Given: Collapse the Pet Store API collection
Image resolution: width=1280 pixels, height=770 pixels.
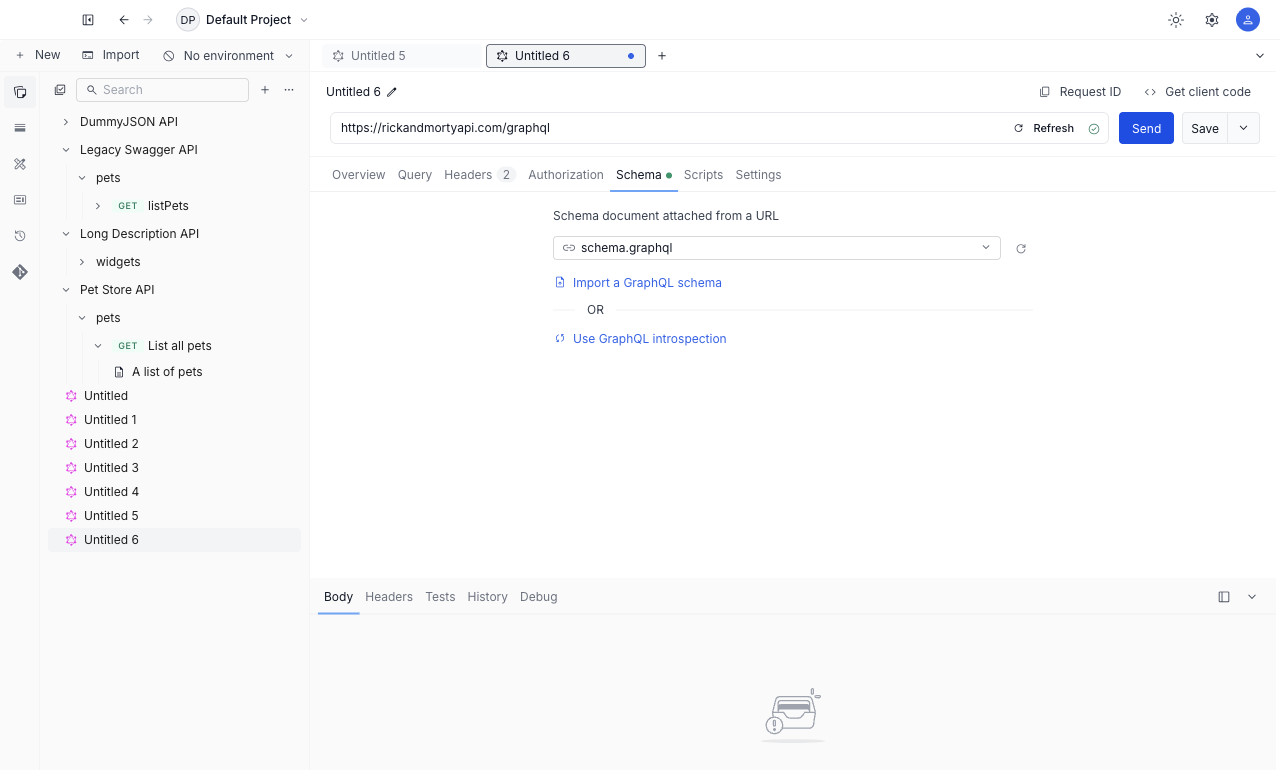Looking at the screenshot, I should [66, 290].
